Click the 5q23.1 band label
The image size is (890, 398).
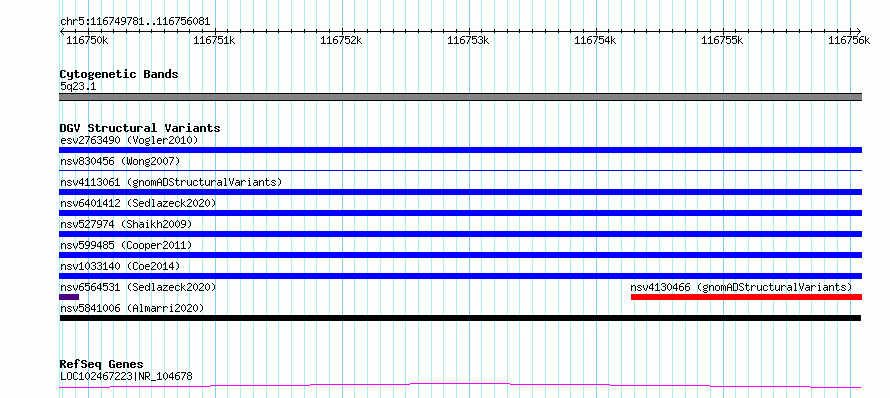(78, 86)
